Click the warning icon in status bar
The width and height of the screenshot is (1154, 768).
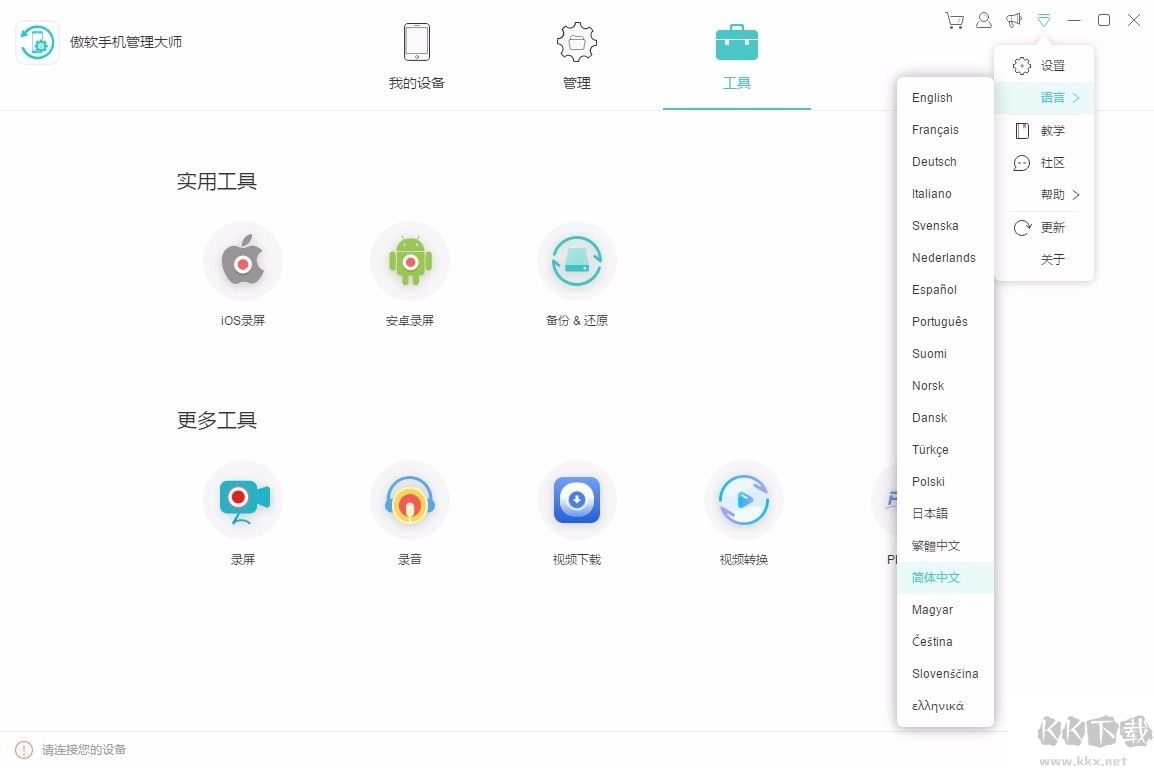[x=24, y=750]
